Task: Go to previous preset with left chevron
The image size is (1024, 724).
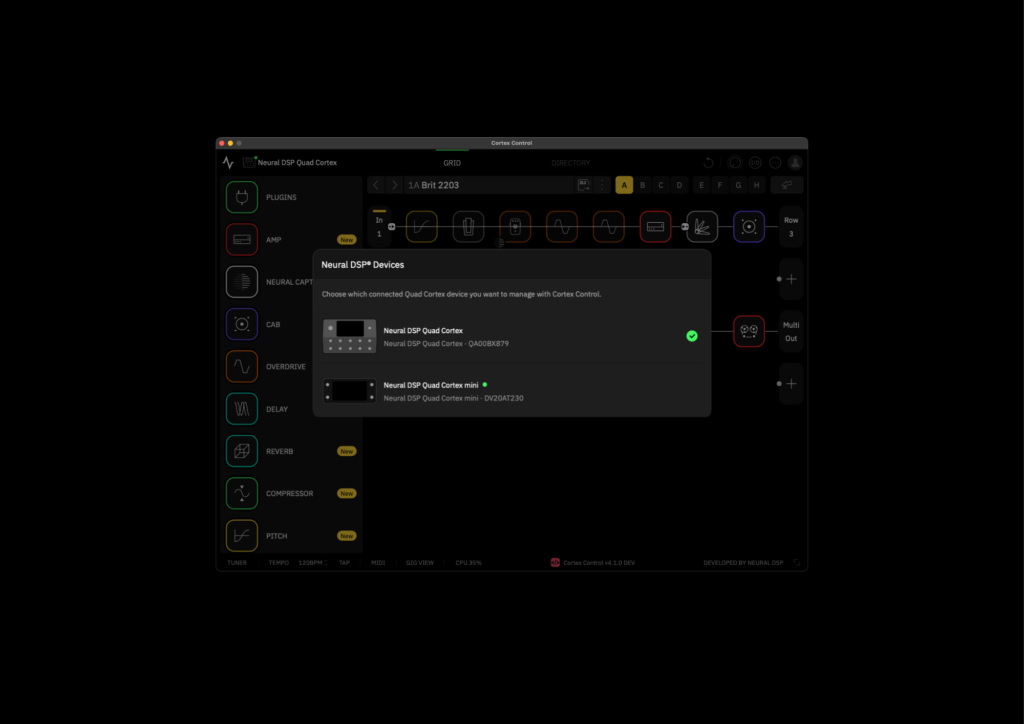Action: click(x=376, y=185)
